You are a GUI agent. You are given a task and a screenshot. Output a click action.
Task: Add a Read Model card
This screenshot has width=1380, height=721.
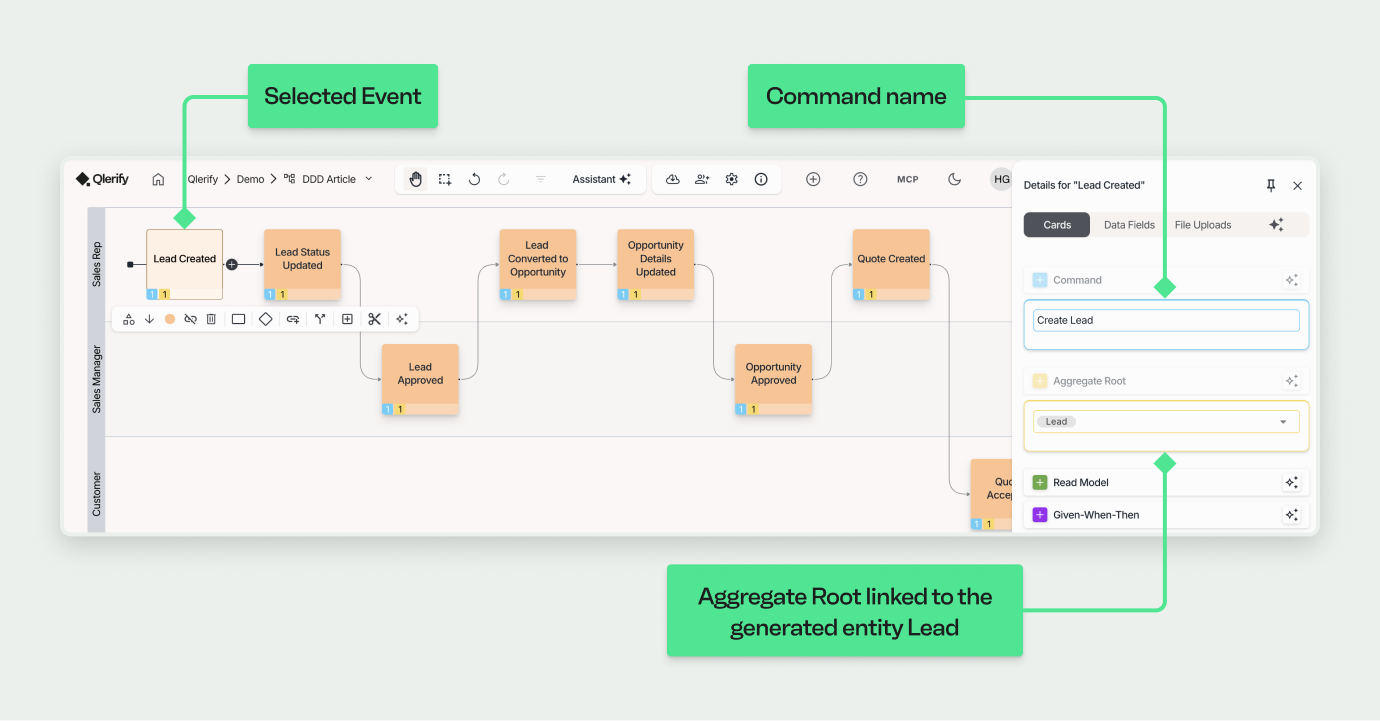(1039, 482)
